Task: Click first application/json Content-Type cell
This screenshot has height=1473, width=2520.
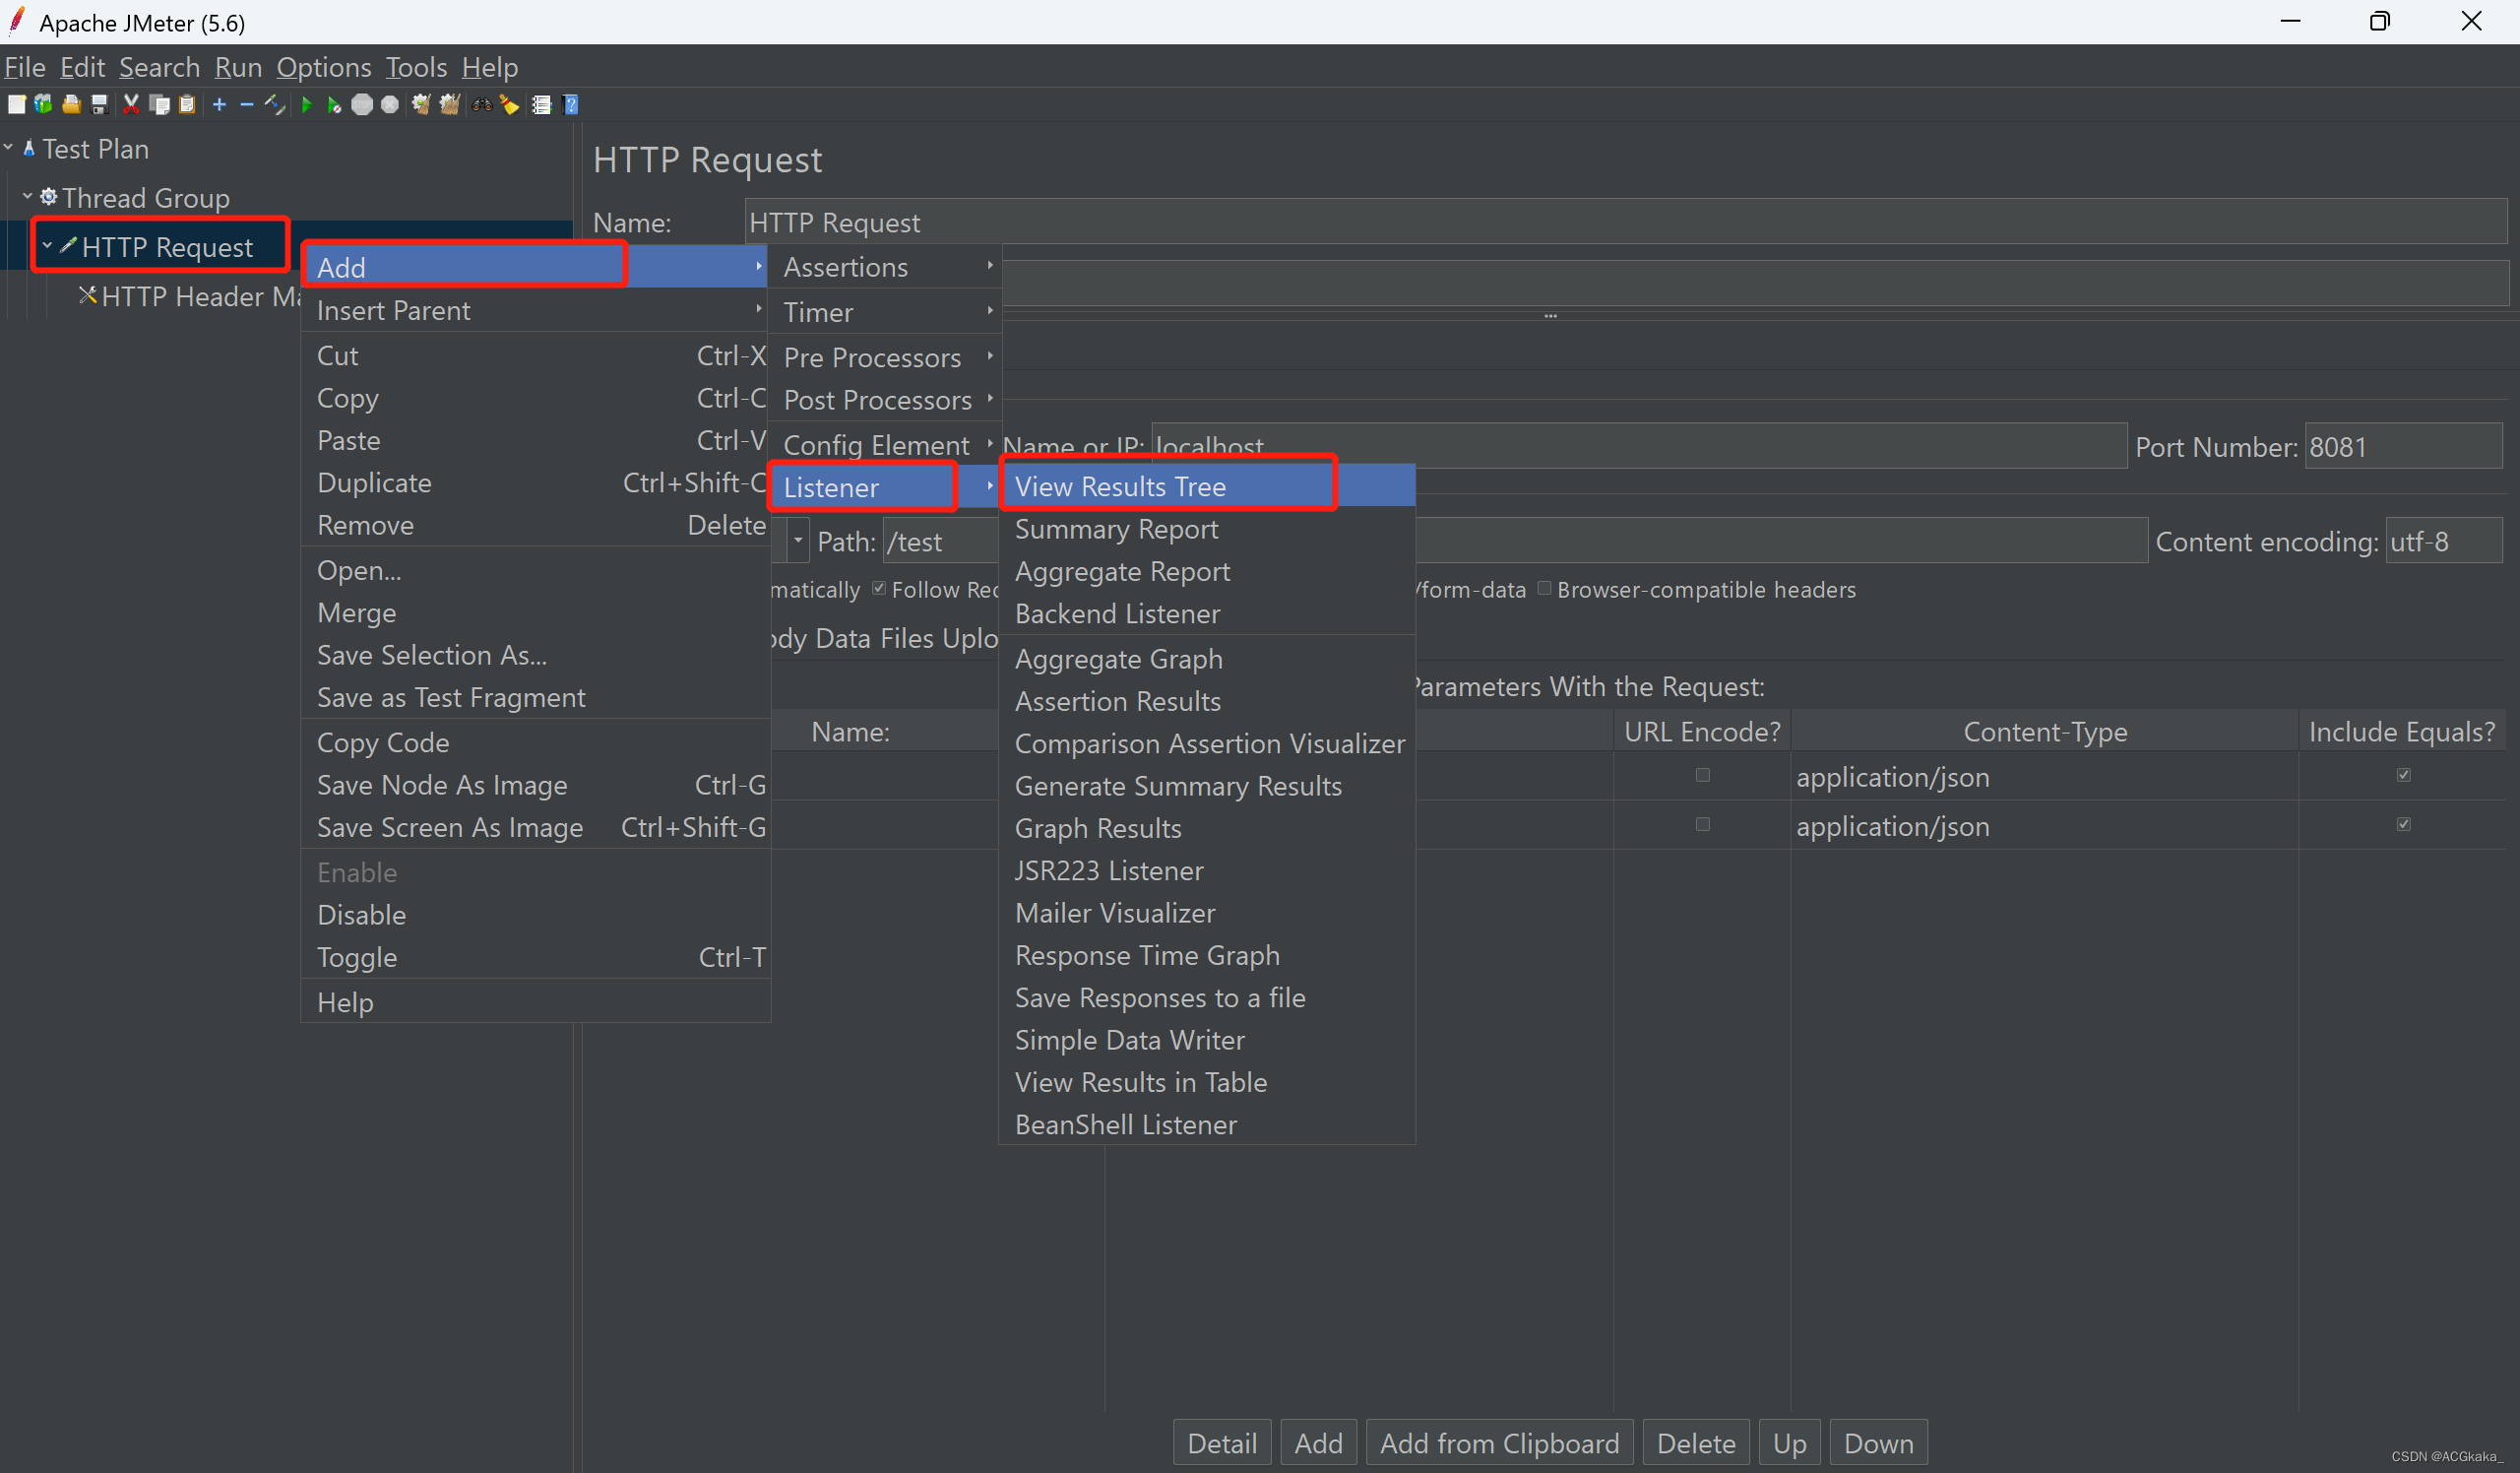Action: tap(2044, 776)
